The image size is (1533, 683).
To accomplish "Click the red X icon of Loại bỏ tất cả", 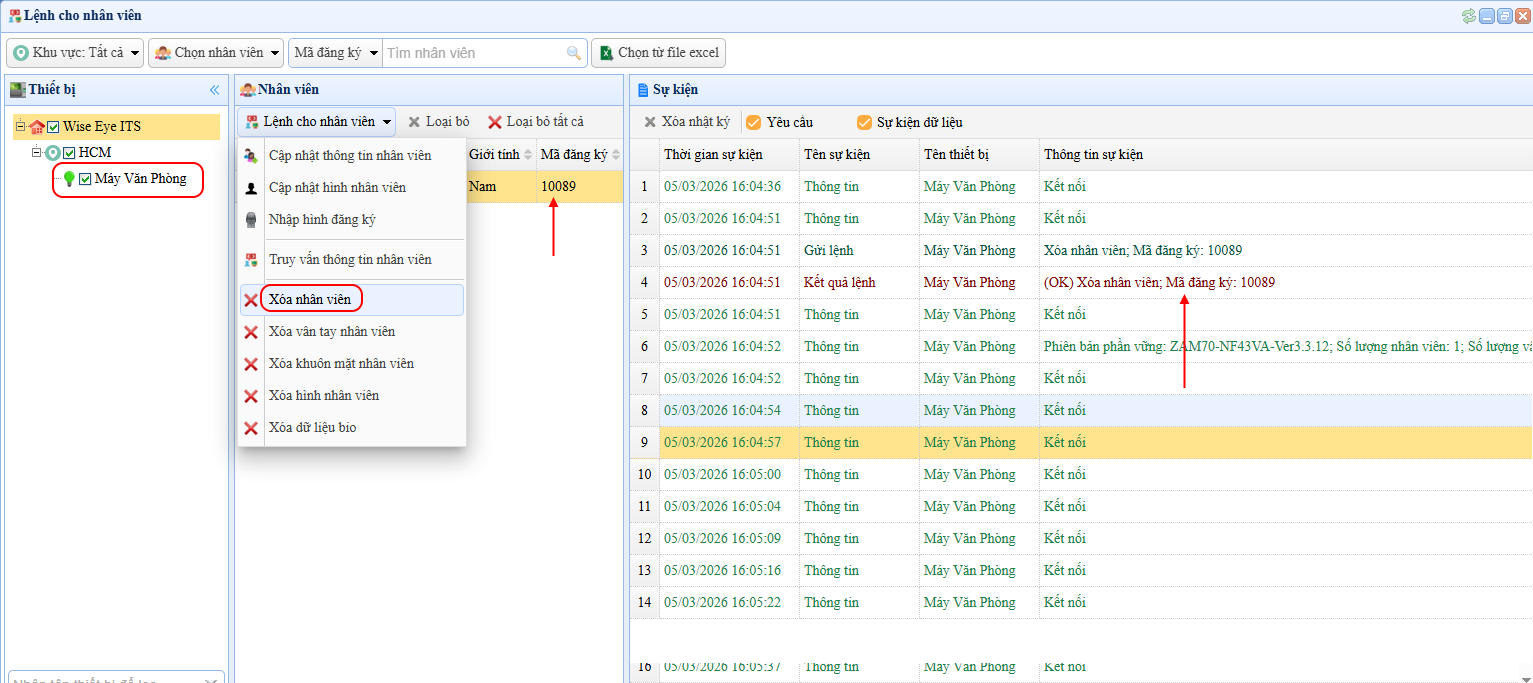I will click(494, 122).
